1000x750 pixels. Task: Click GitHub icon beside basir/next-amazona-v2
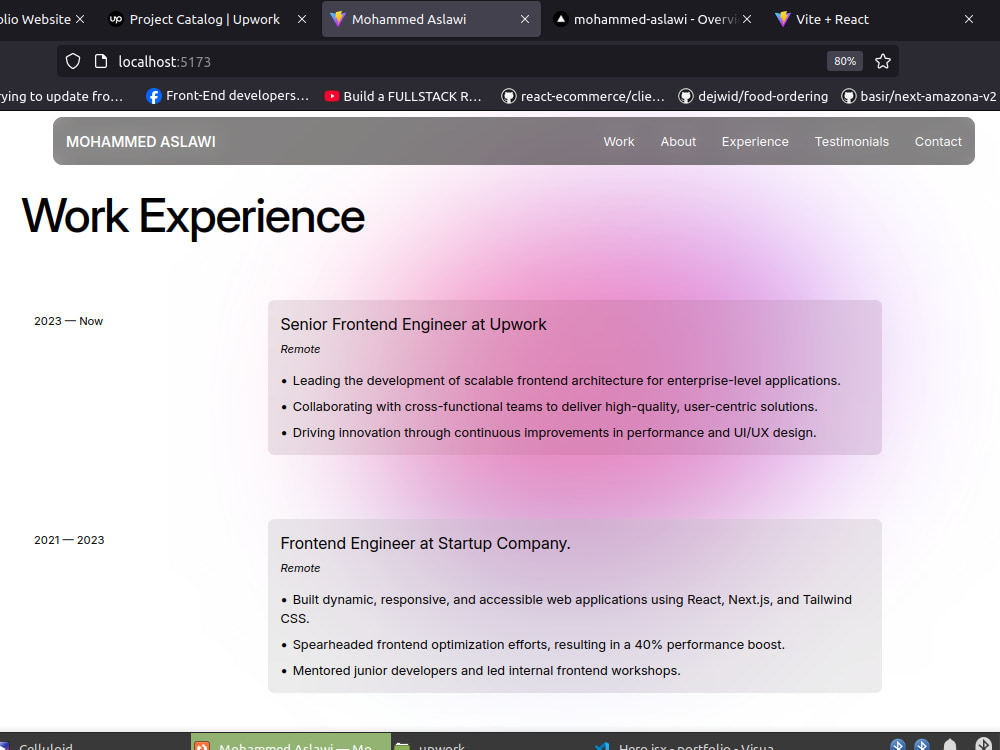pyautogui.click(x=848, y=96)
